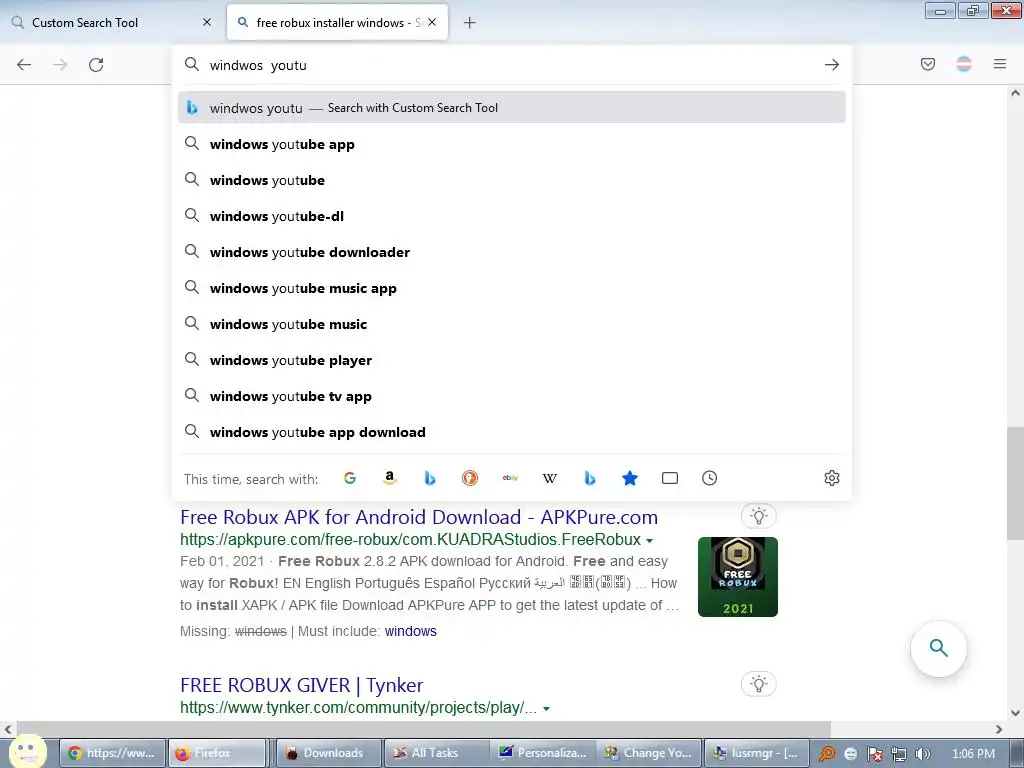Open search settings gear icon
Screen dimensions: 1024x768
831,478
